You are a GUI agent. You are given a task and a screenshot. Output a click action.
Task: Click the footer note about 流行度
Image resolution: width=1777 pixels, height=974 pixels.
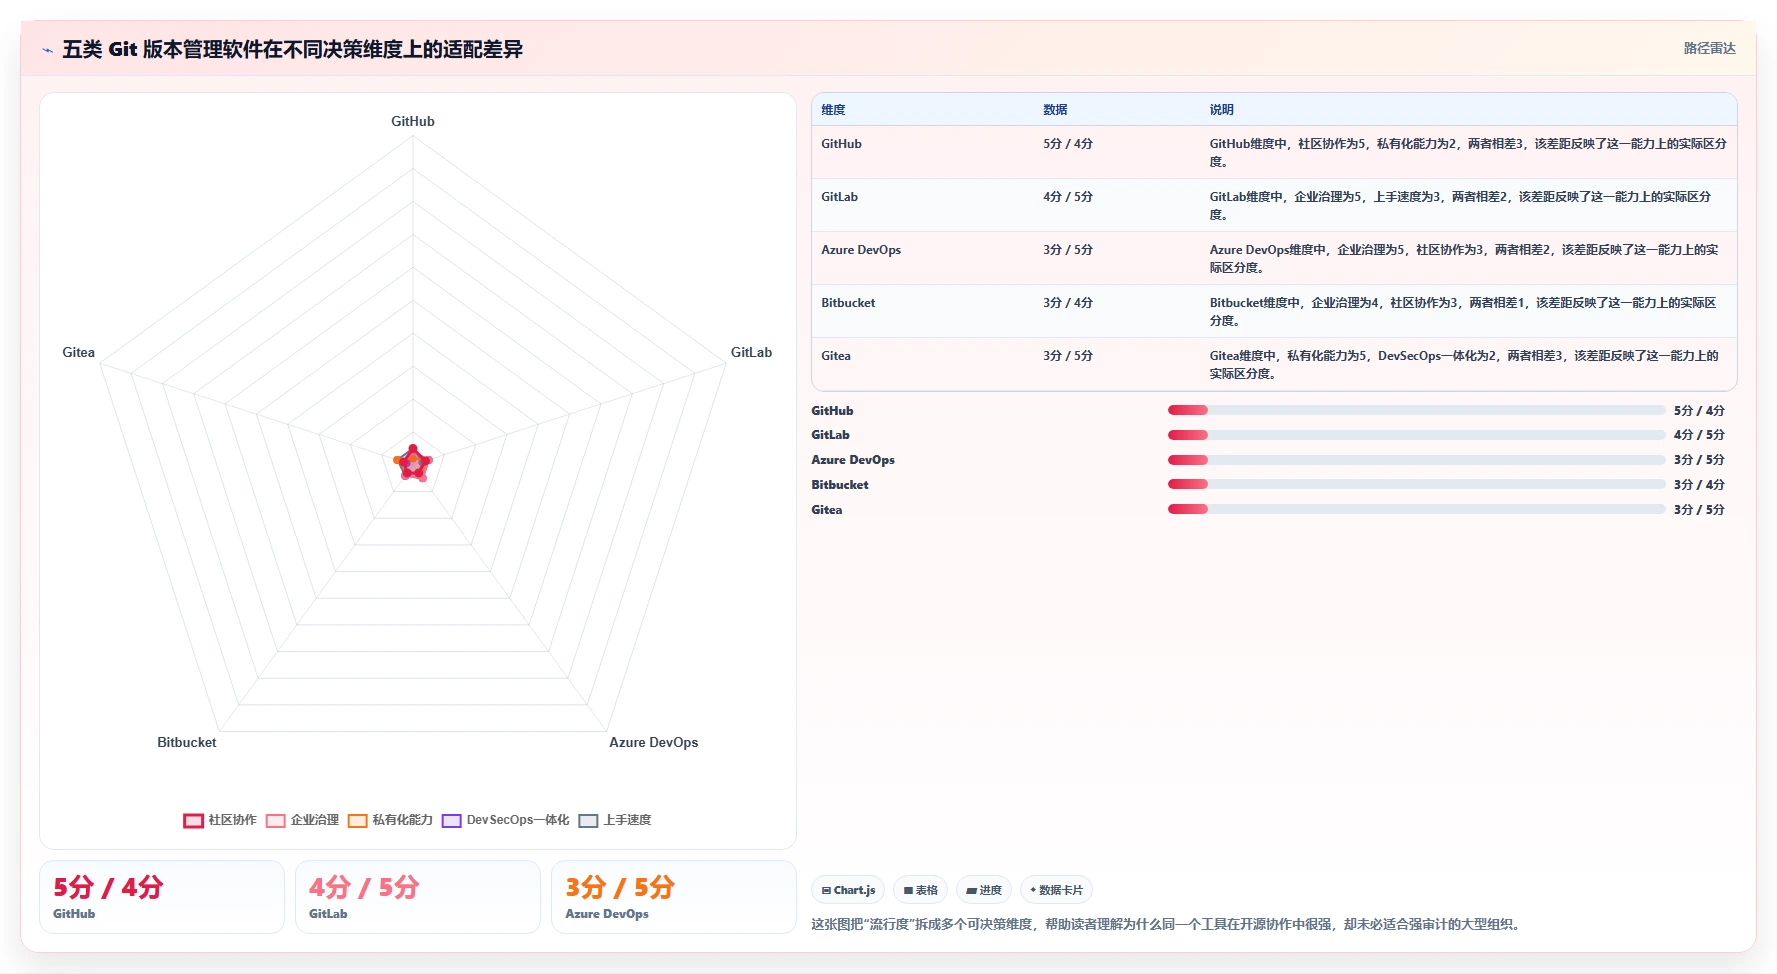pyautogui.click(x=1167, y=924)
